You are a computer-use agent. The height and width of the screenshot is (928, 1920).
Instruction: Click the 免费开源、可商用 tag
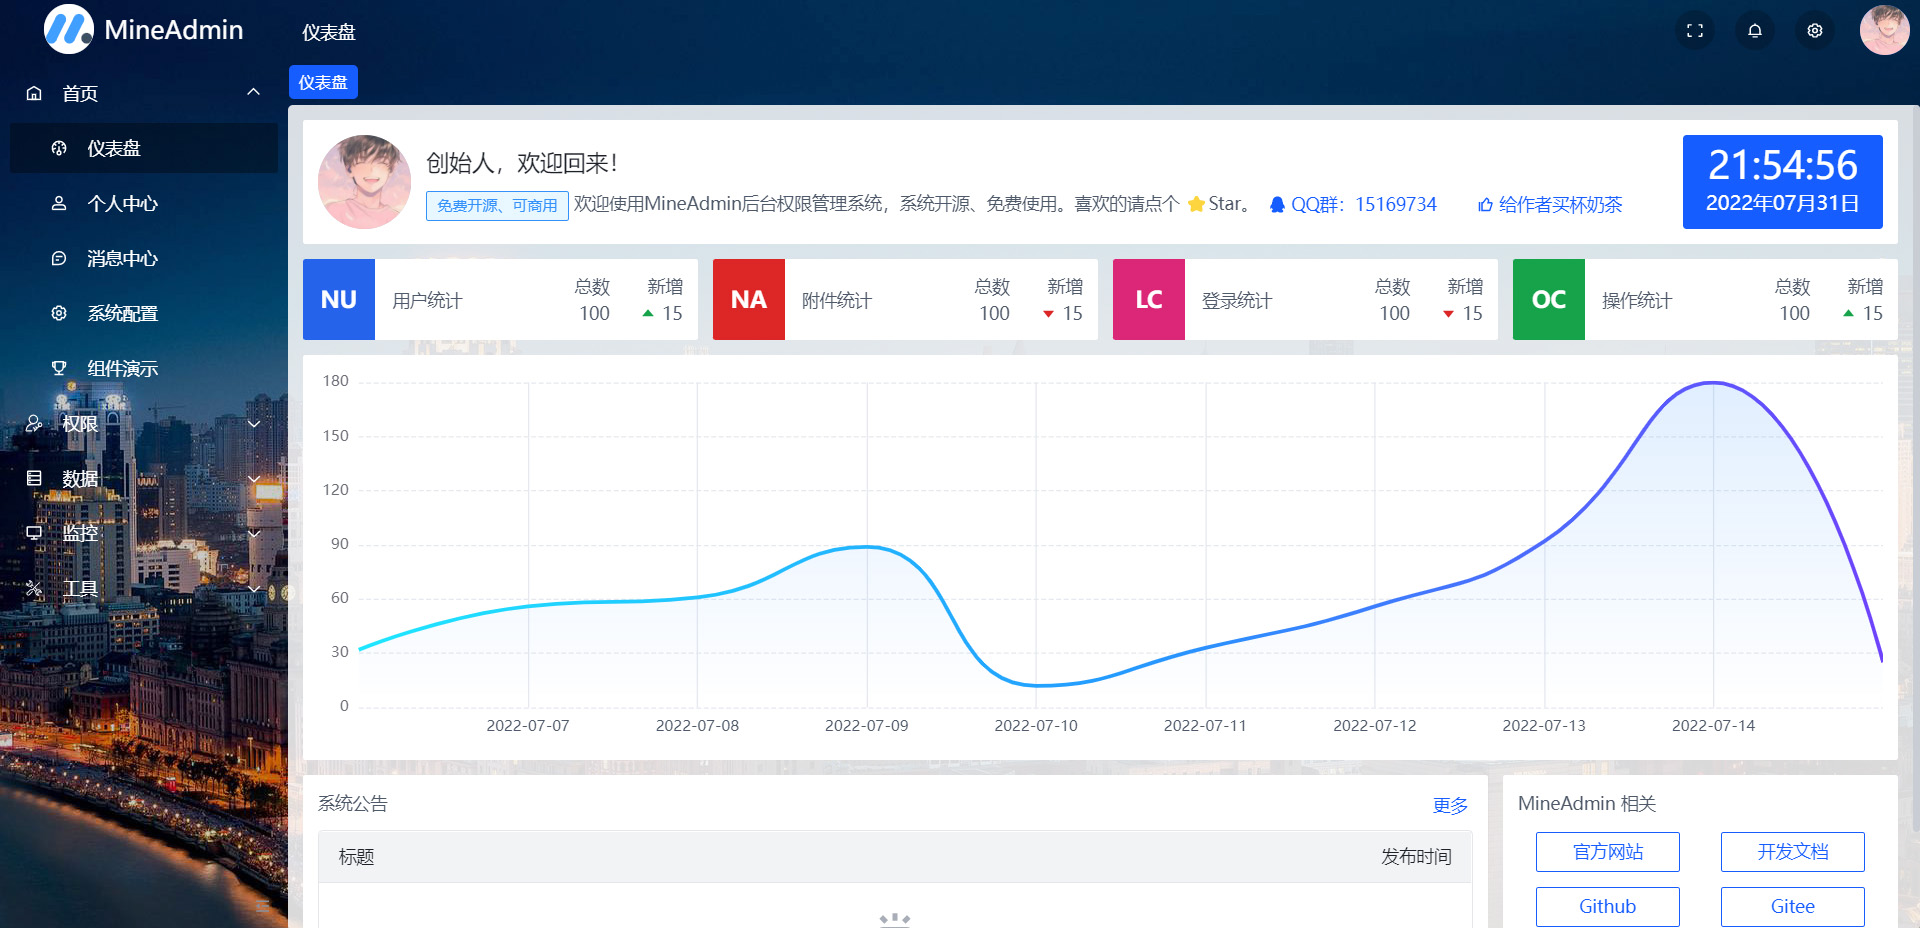point(497,205)
